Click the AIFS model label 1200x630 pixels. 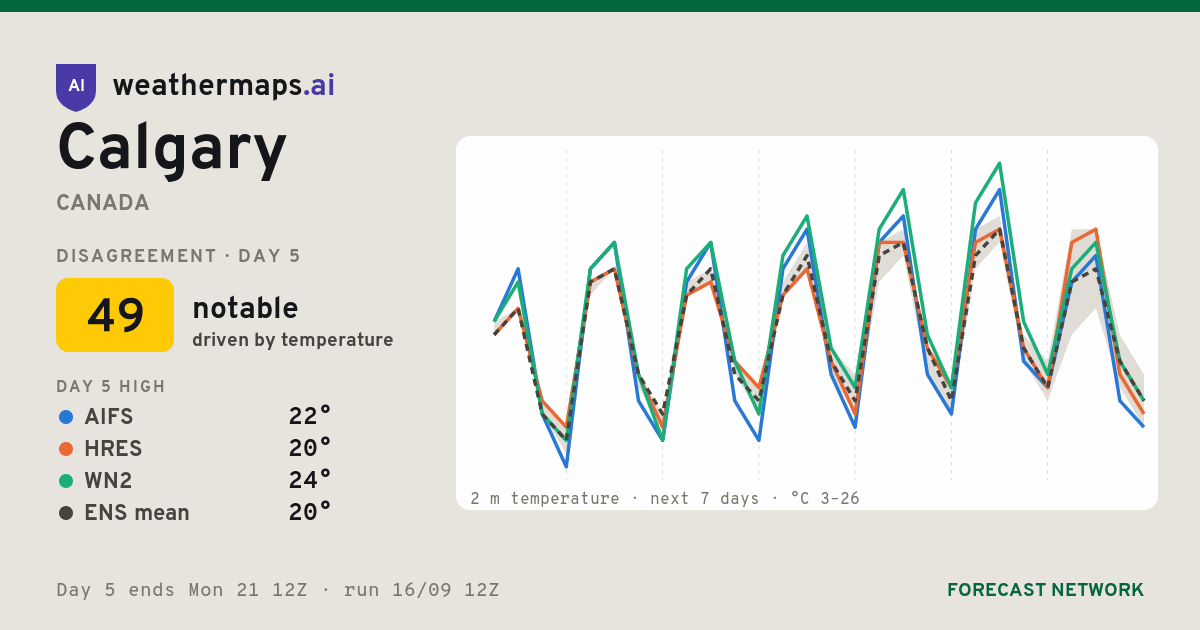tap(109, 417)
